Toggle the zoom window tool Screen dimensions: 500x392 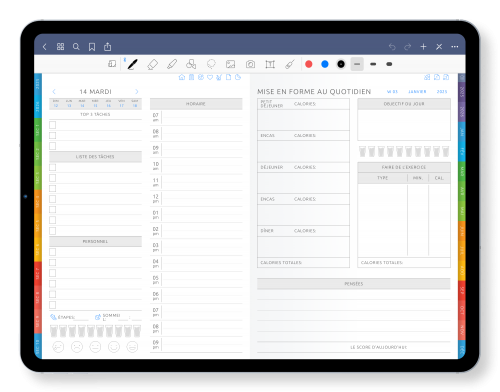pos(112,64)
